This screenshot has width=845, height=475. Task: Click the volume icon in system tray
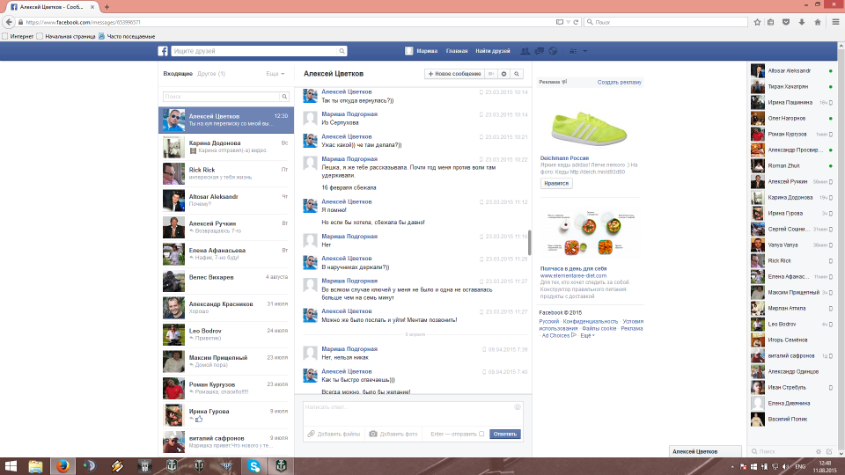click(x=785, y=466)
